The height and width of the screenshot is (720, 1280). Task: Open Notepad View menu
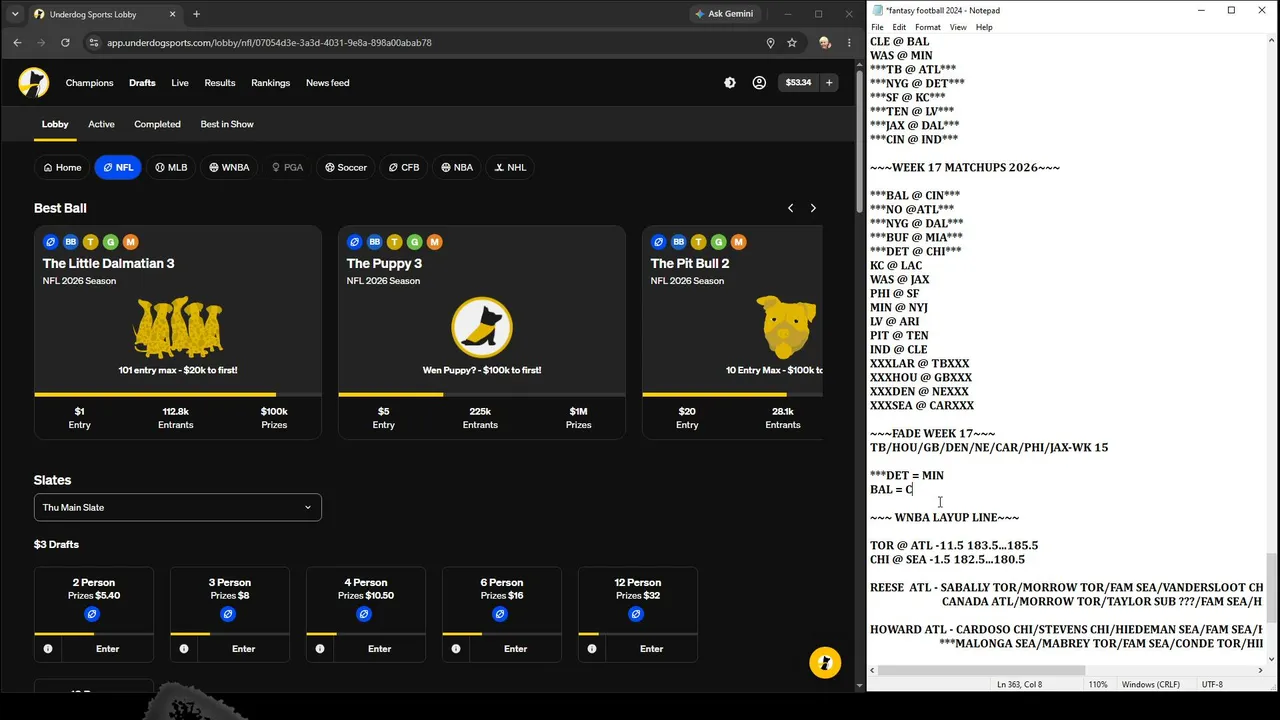click(958, 27)
